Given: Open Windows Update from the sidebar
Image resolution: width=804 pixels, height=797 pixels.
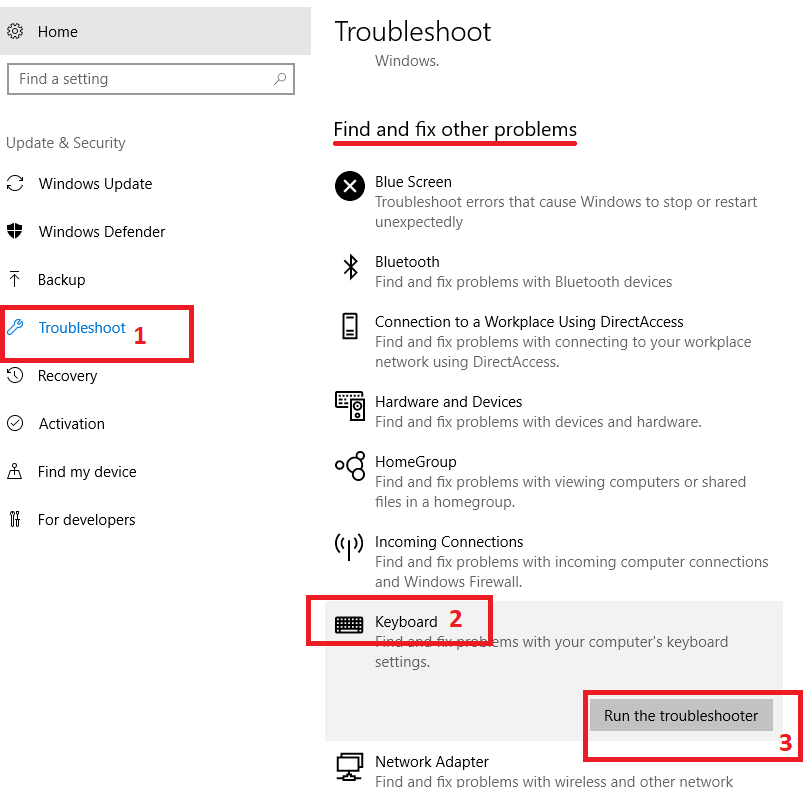Looking at the screenshot, I should tap(95, 184).
